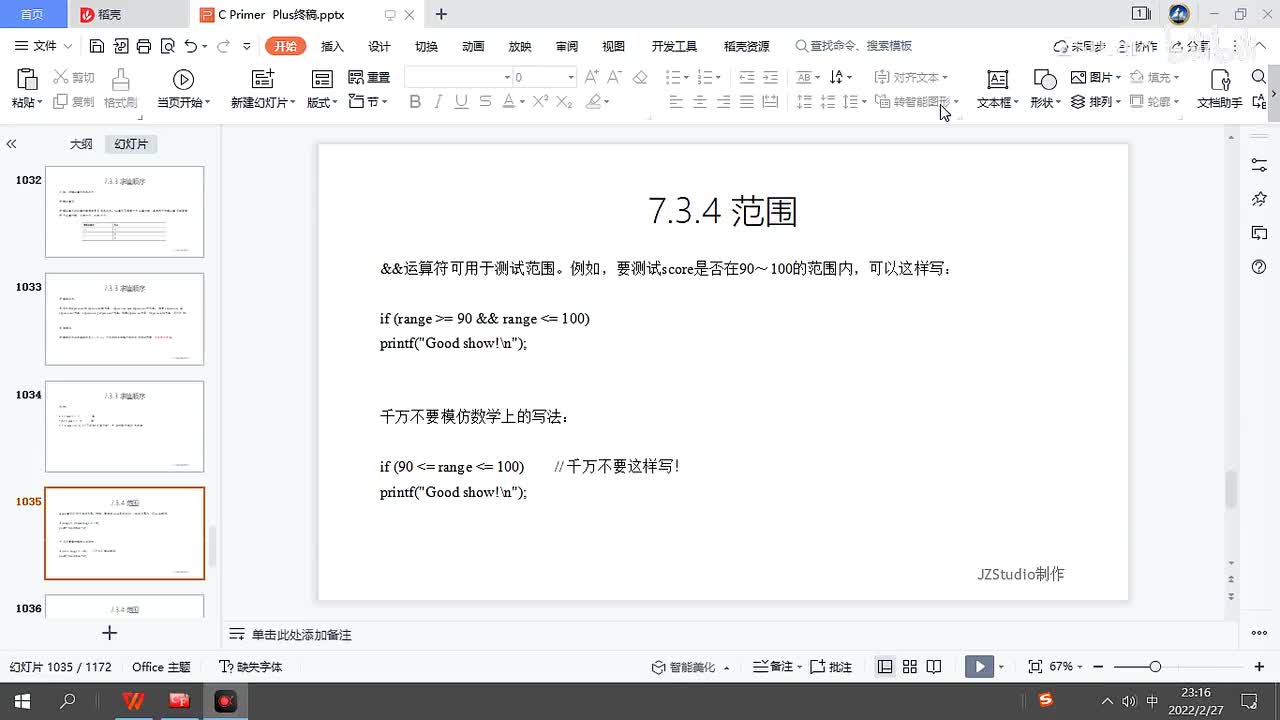Select slide 1033 thumbnail

click(x=124, y=319)
